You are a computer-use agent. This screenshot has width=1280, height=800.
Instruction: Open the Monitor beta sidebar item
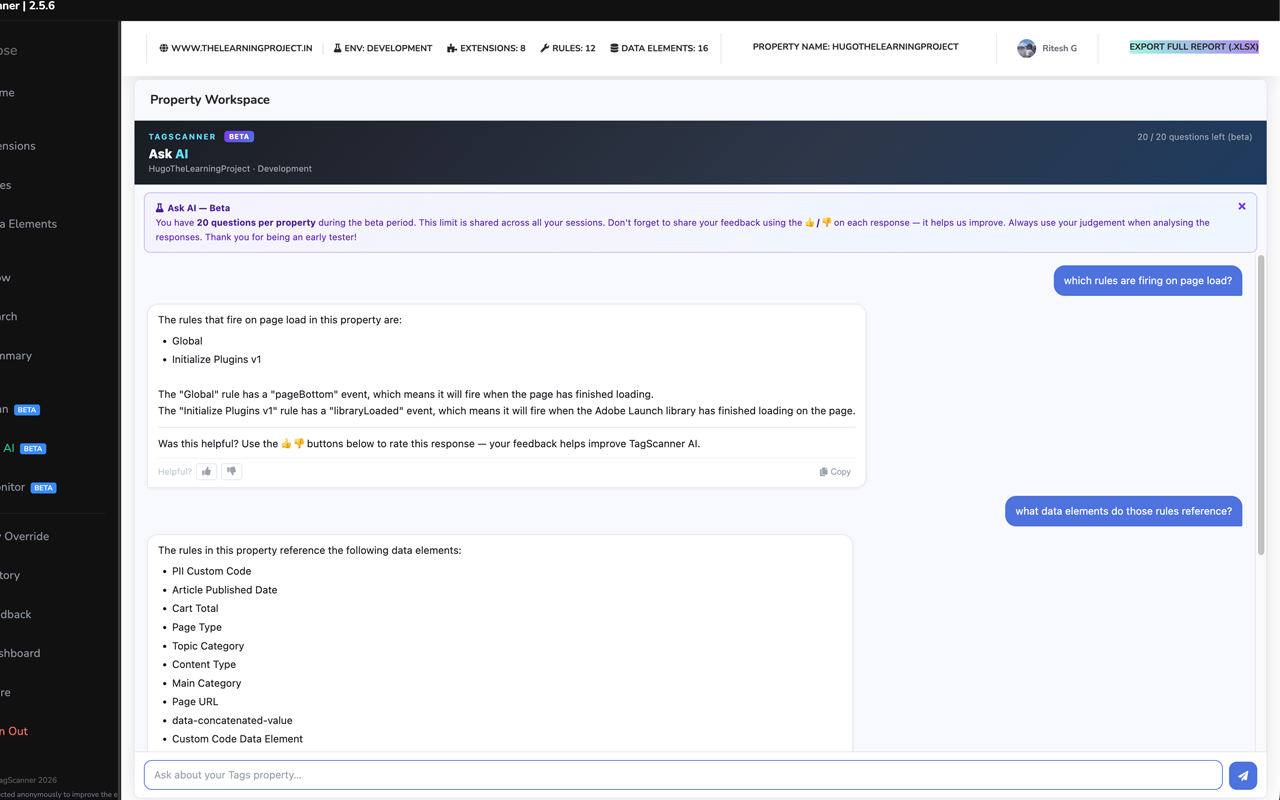coord(28,487)
